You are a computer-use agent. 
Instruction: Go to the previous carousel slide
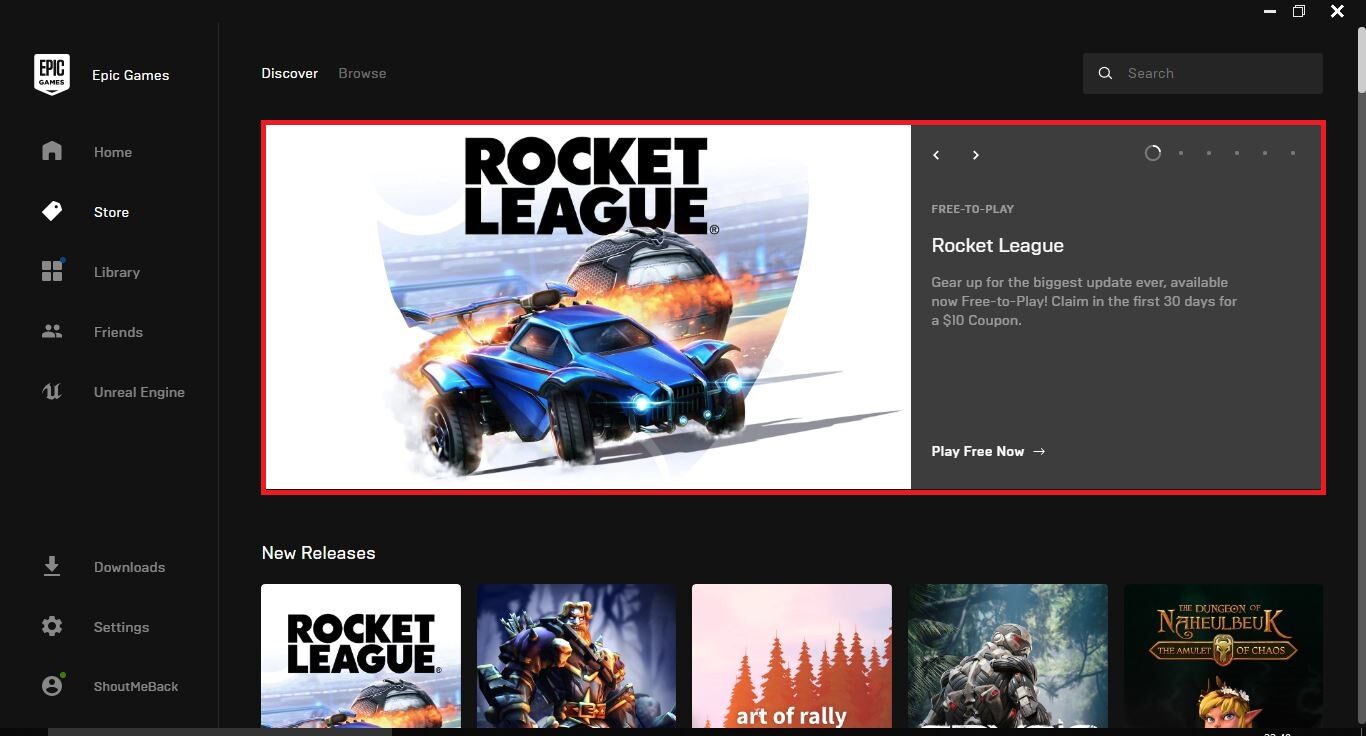937,155
